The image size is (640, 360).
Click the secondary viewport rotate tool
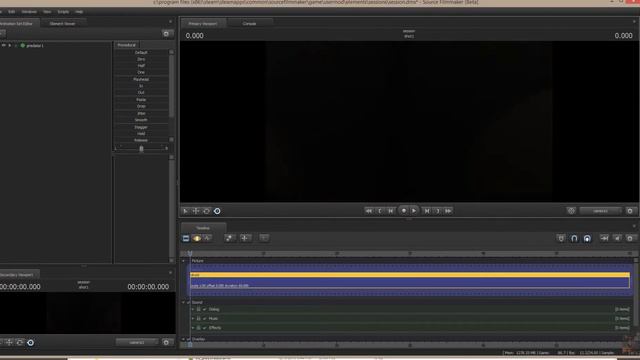tap(20, 342)
